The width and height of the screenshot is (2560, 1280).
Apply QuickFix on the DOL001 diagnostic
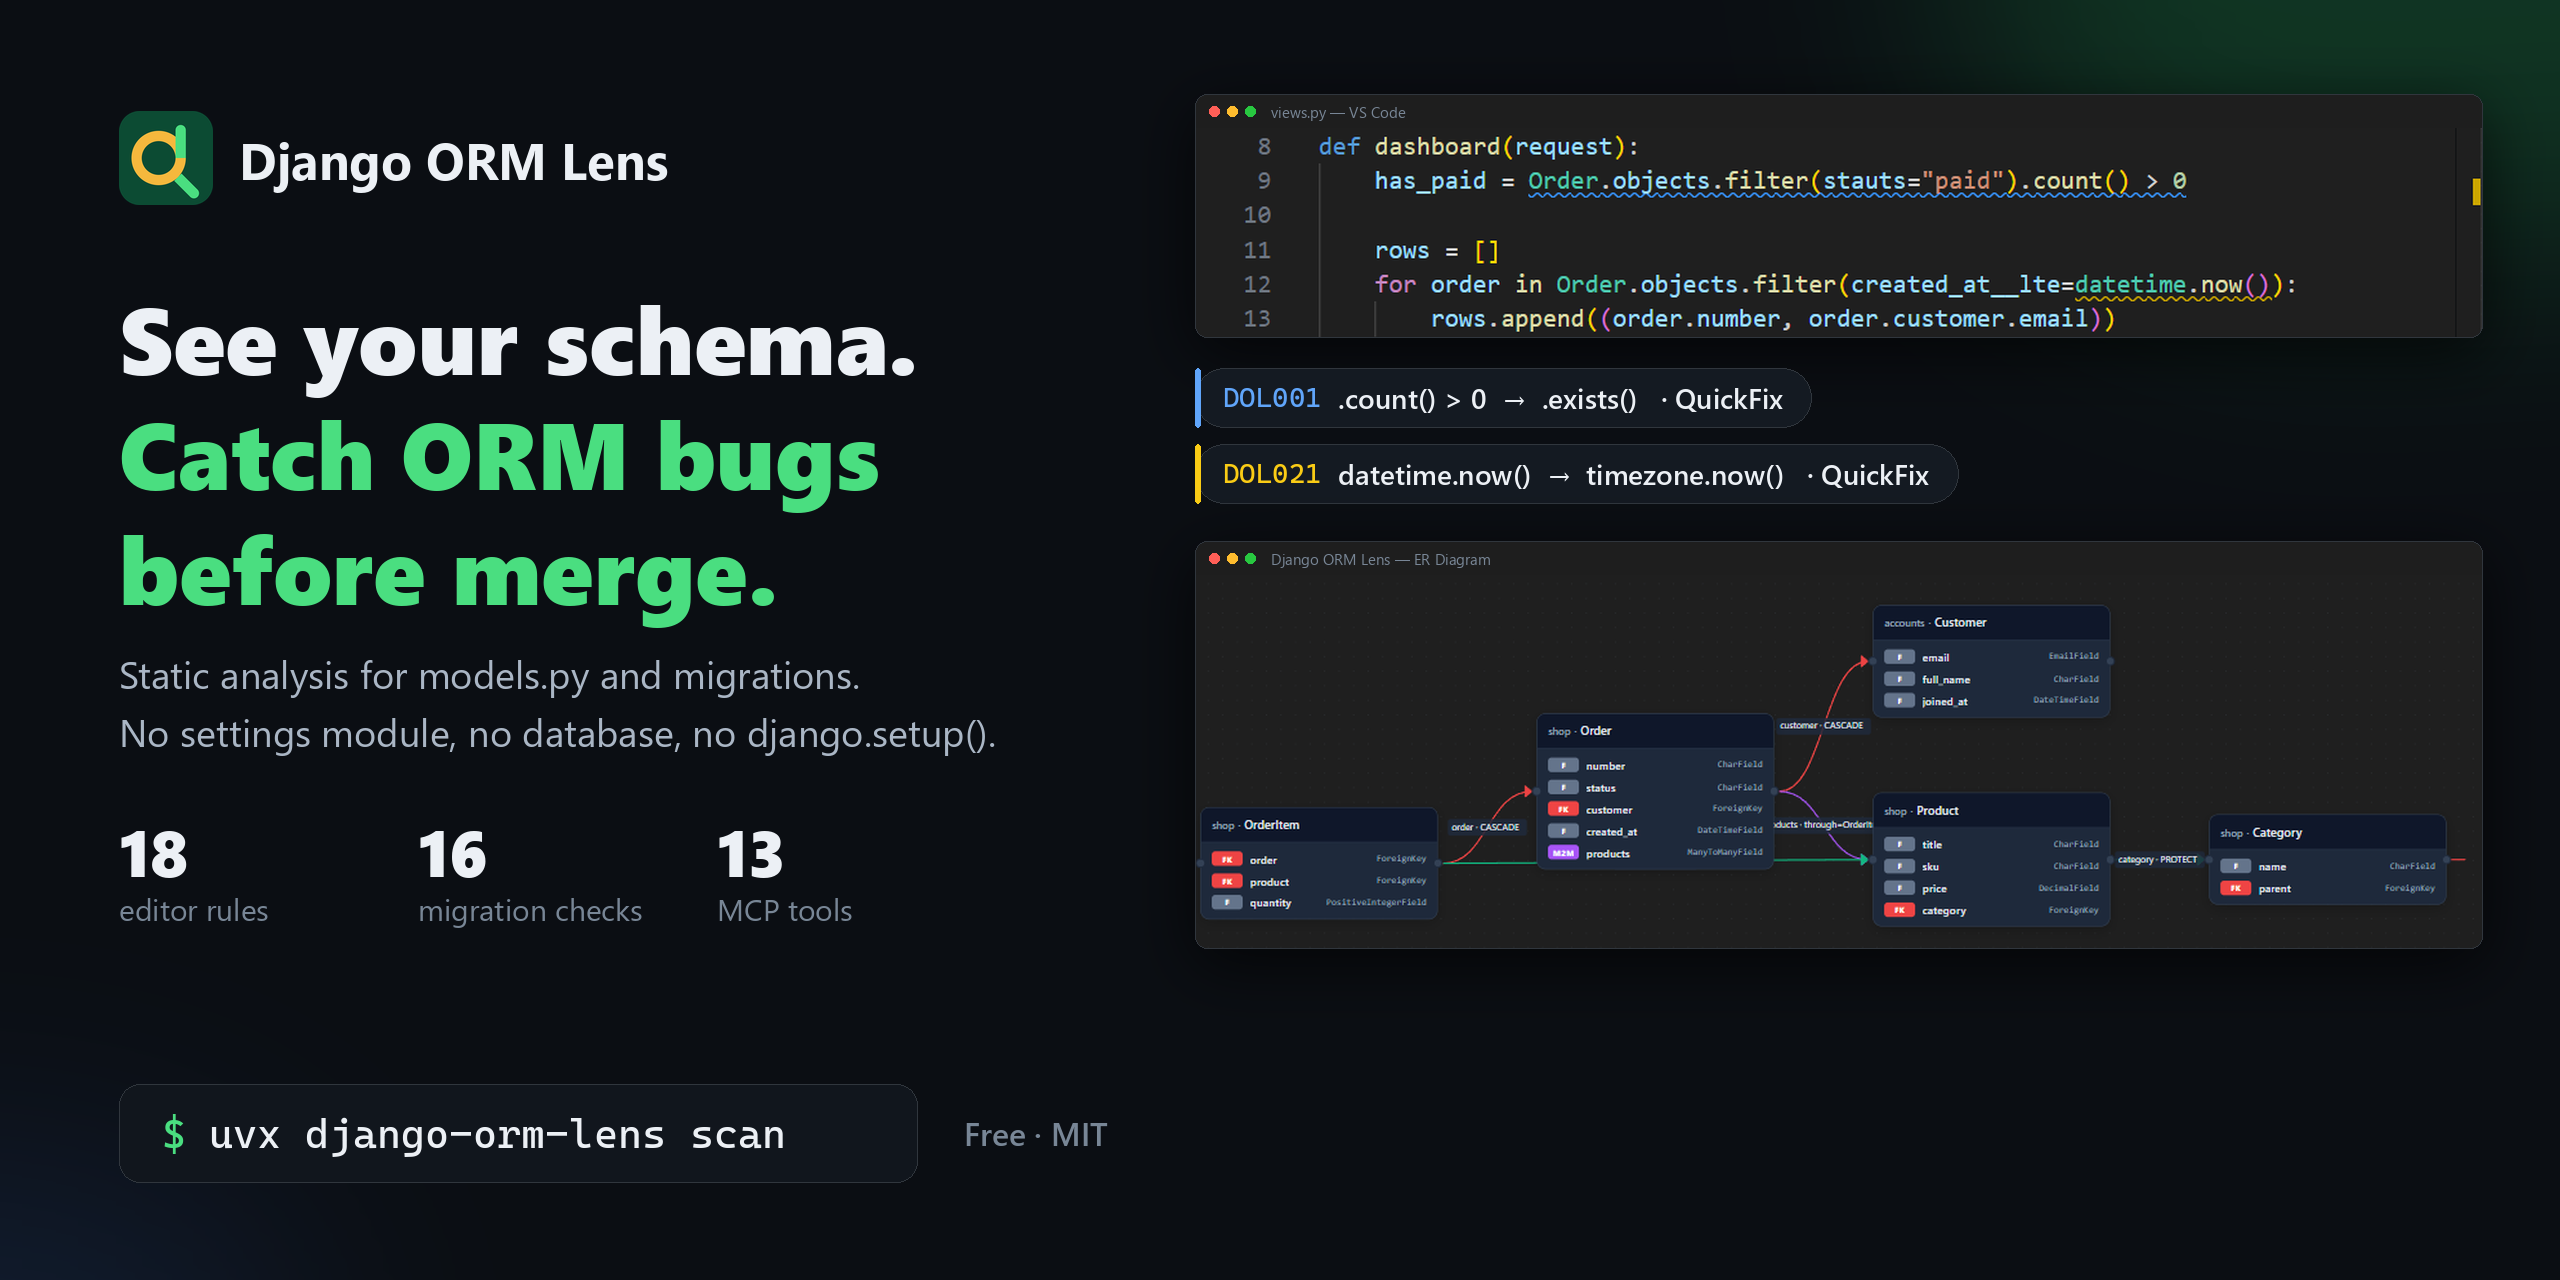(1728, 399)
